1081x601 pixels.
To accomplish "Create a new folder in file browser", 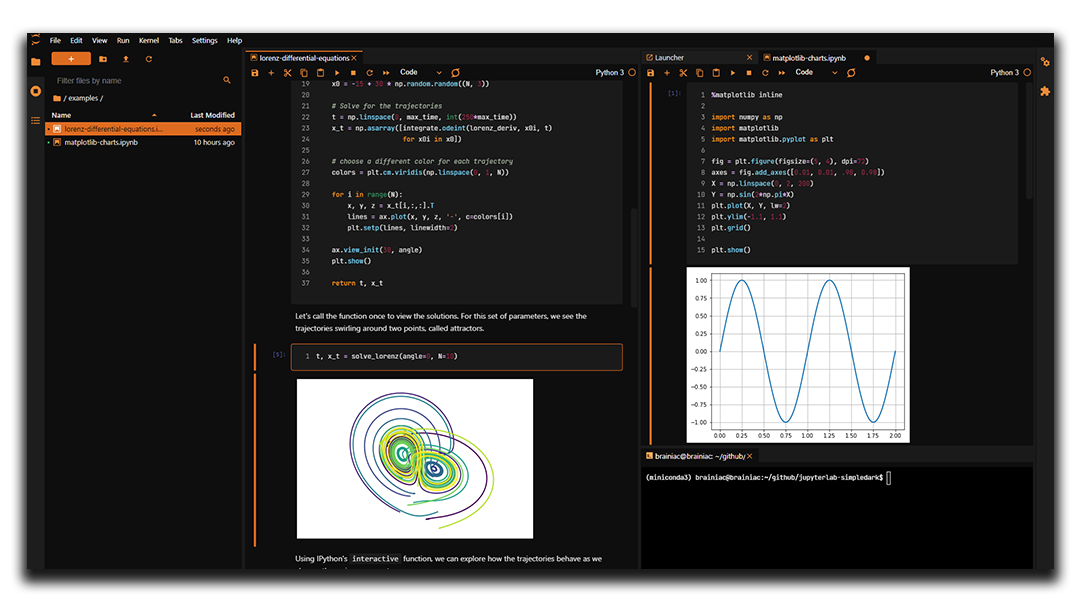I will (103, 59).
